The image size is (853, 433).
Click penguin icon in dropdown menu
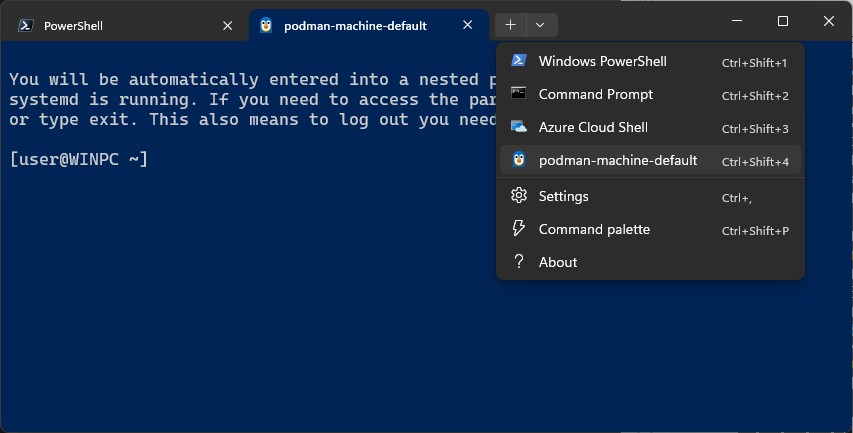tap(519, 159)
